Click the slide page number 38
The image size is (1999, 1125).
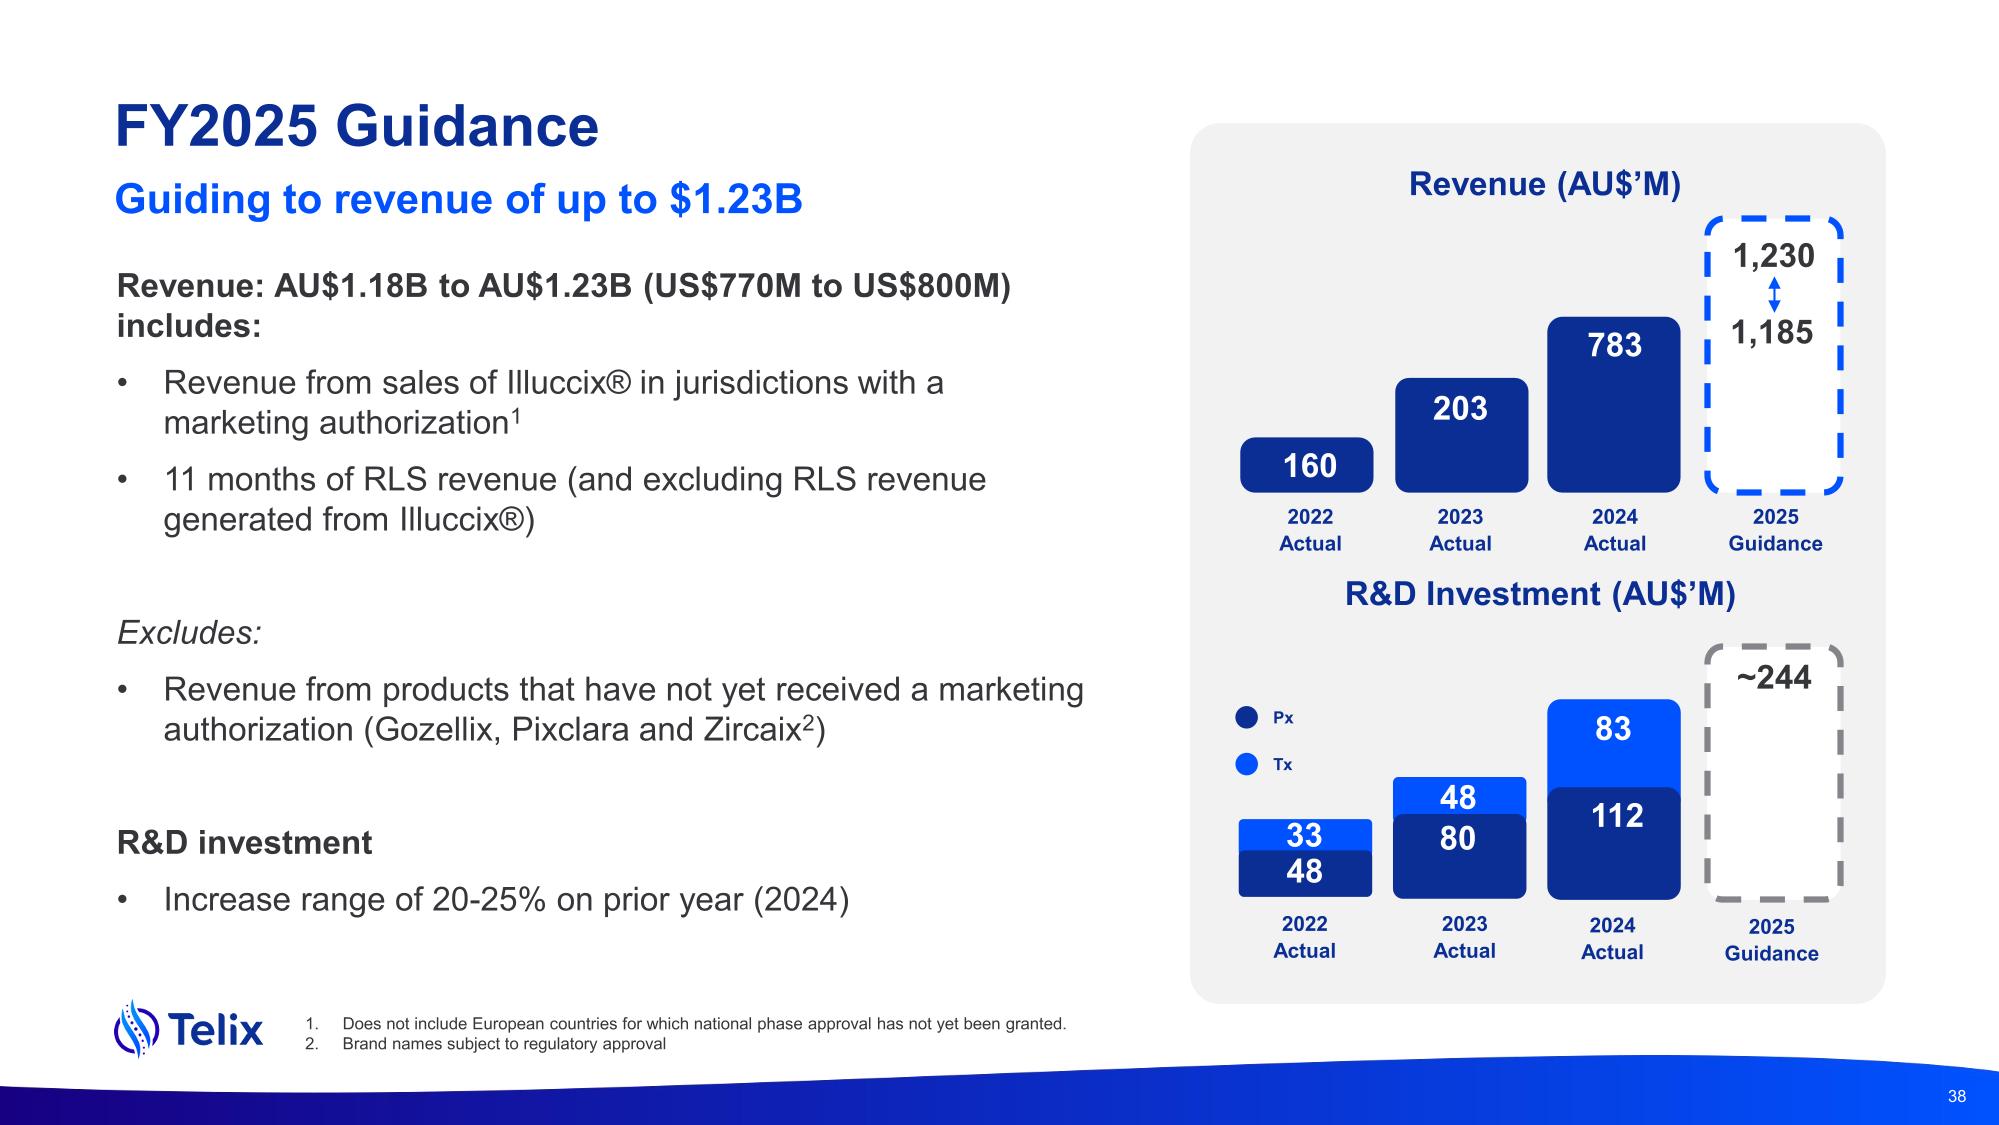[1956, 1096]
